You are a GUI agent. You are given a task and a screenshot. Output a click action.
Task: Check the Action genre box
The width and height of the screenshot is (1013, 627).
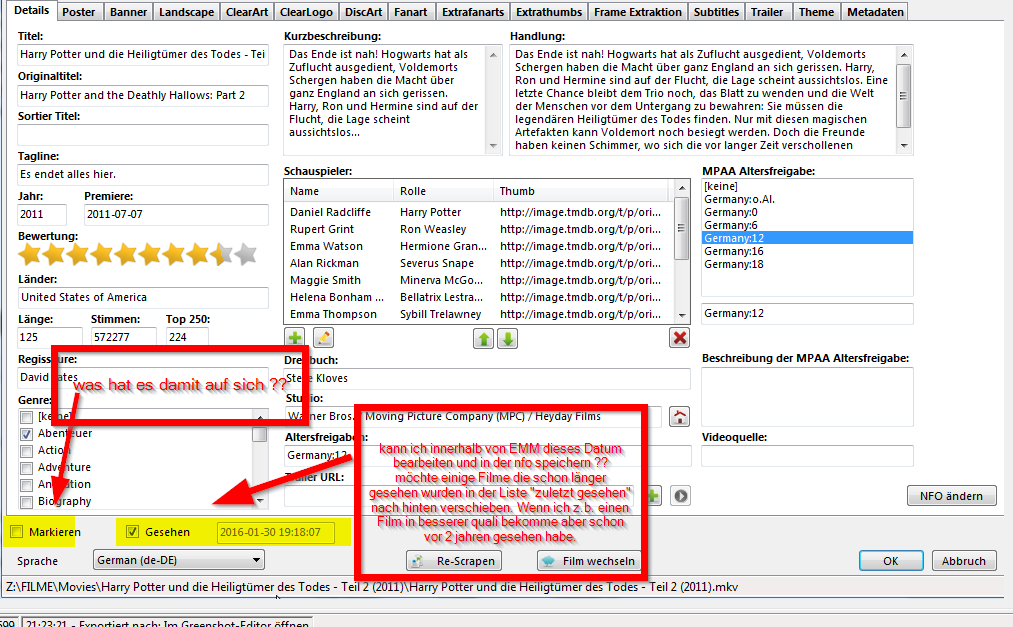pos(26,451)
